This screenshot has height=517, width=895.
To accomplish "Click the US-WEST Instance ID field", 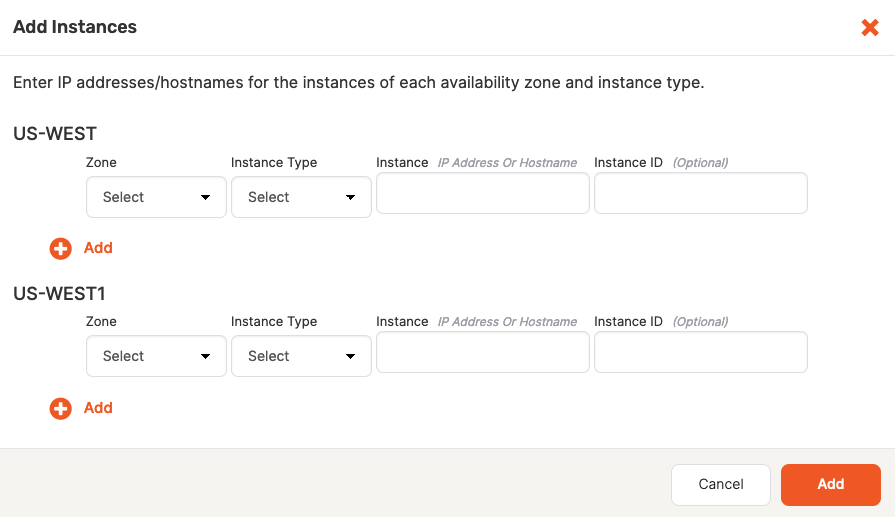I will coord(700,193).
